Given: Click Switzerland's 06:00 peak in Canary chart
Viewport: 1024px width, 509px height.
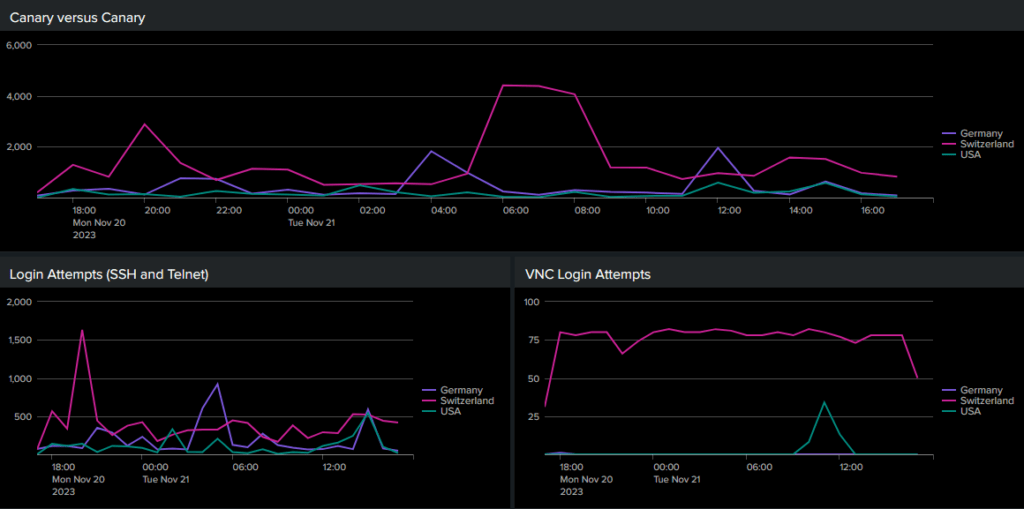Looking at the screenshot, I should [x=505, y=85].
